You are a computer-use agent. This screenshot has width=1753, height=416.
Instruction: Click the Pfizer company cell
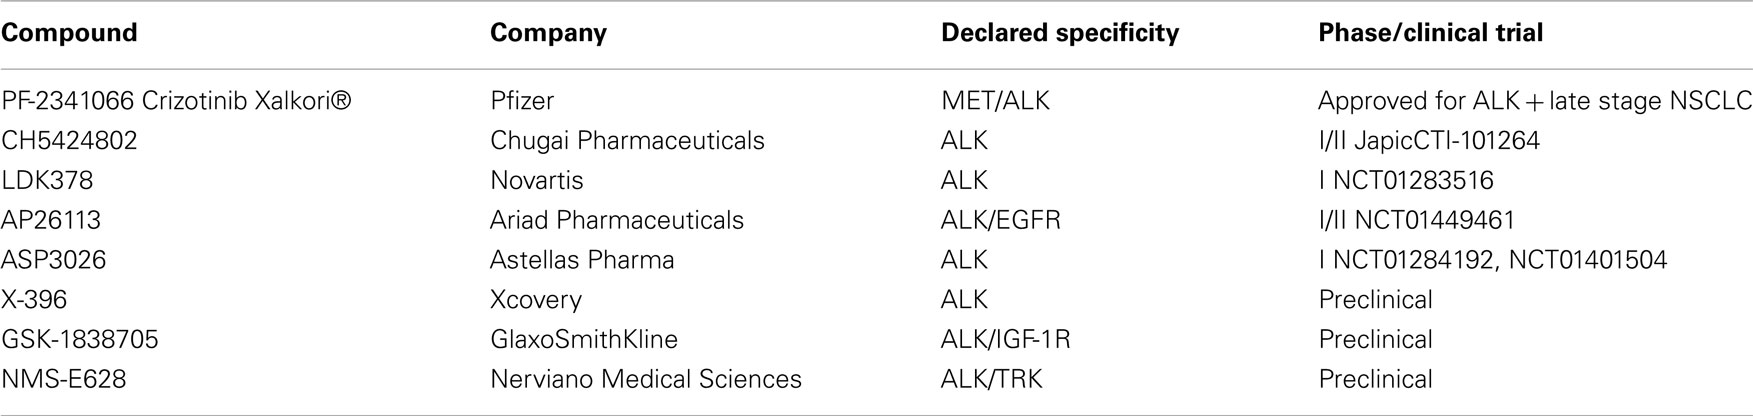(522, 101)
